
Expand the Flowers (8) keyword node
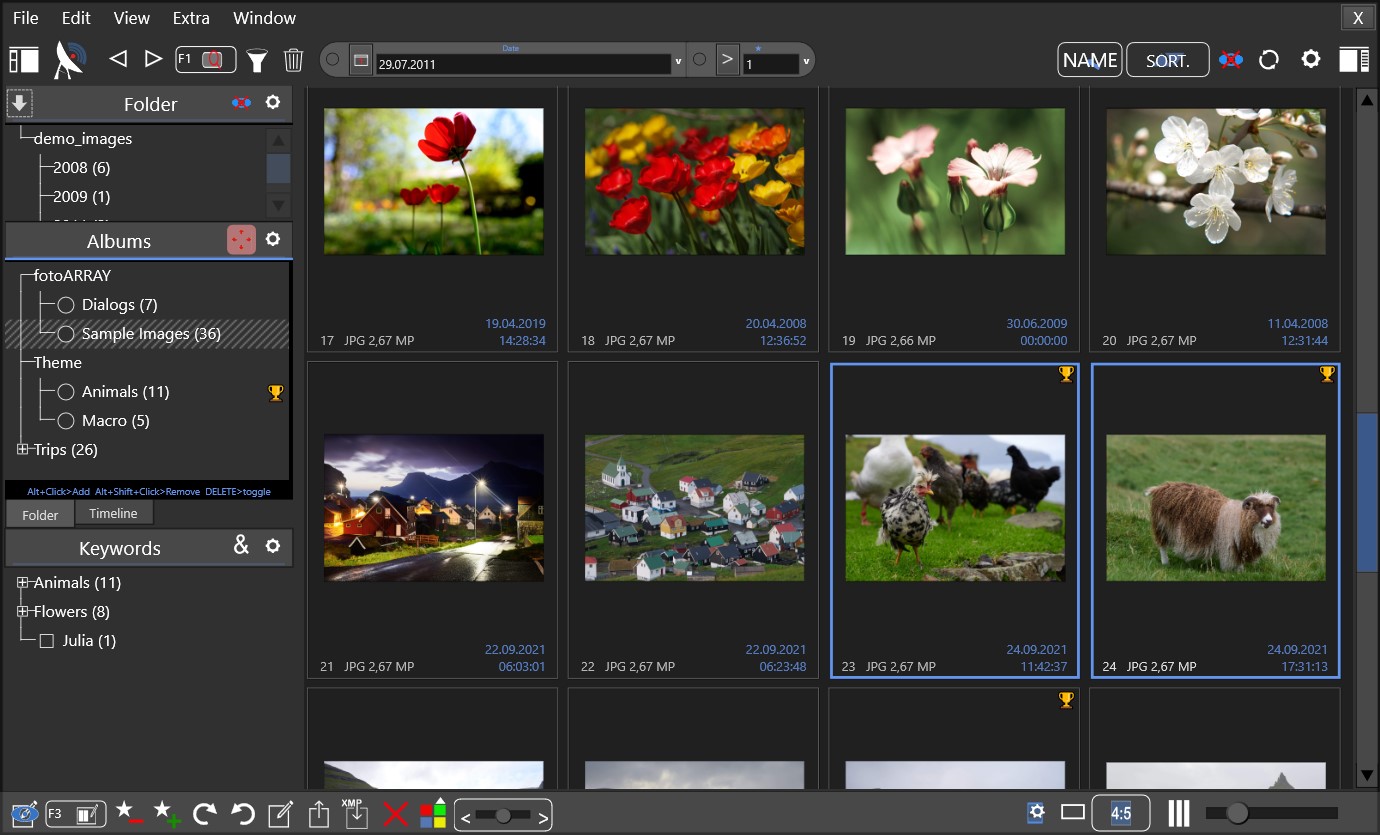(23, 611)
